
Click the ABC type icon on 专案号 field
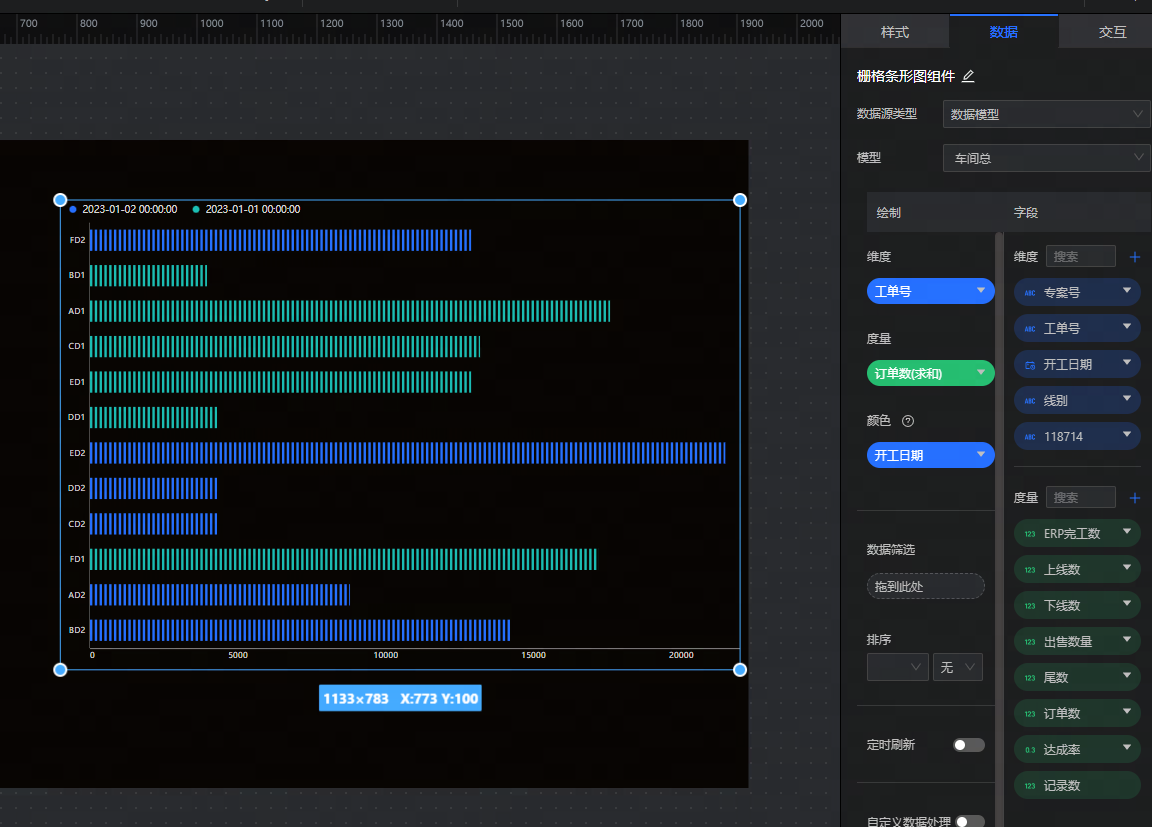coord(1030,293)
